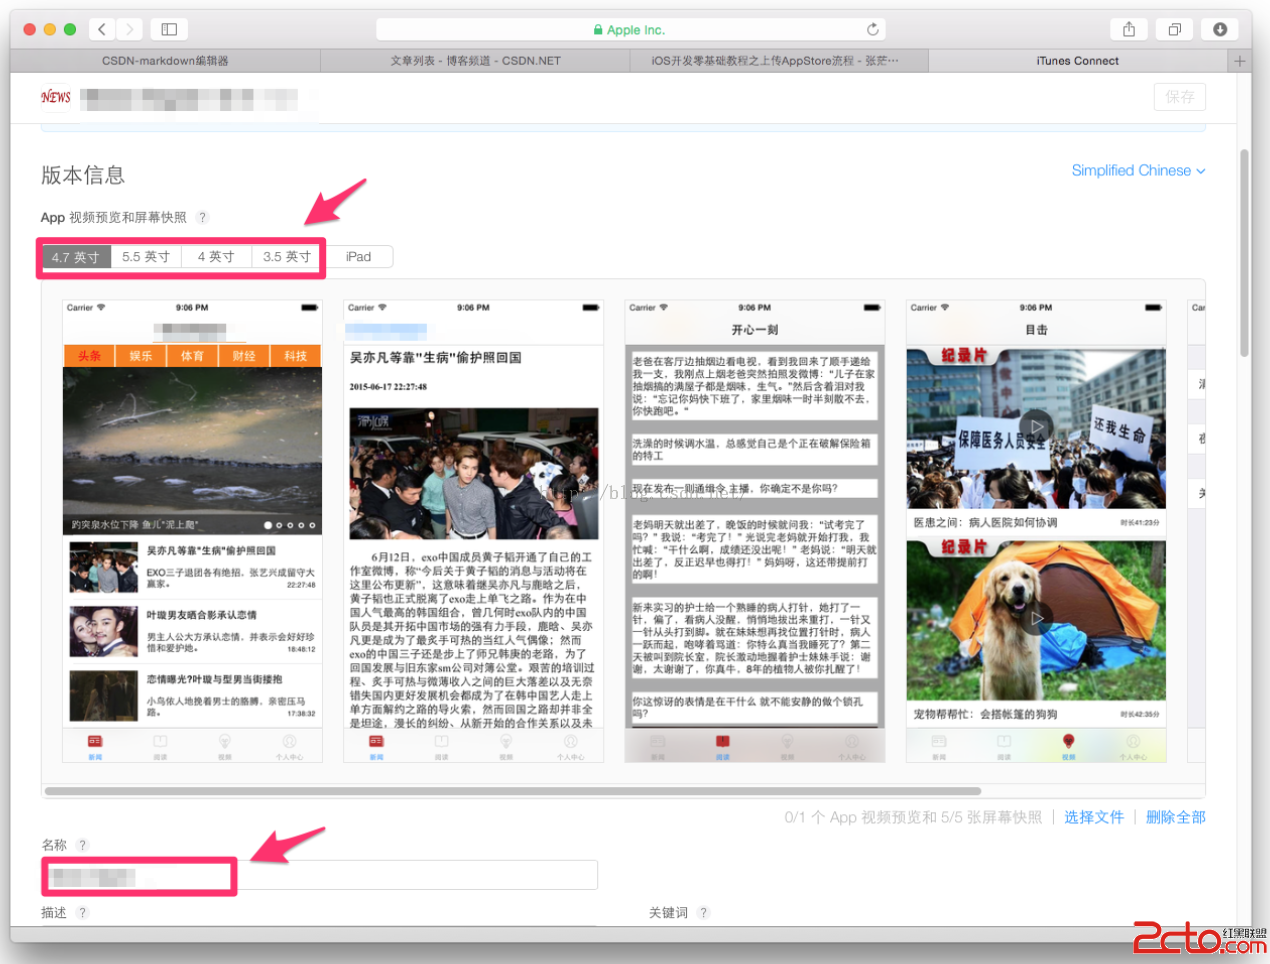Toggle the Safari sidebar icon
1270x964 pixels.
(x=169, y=29)
